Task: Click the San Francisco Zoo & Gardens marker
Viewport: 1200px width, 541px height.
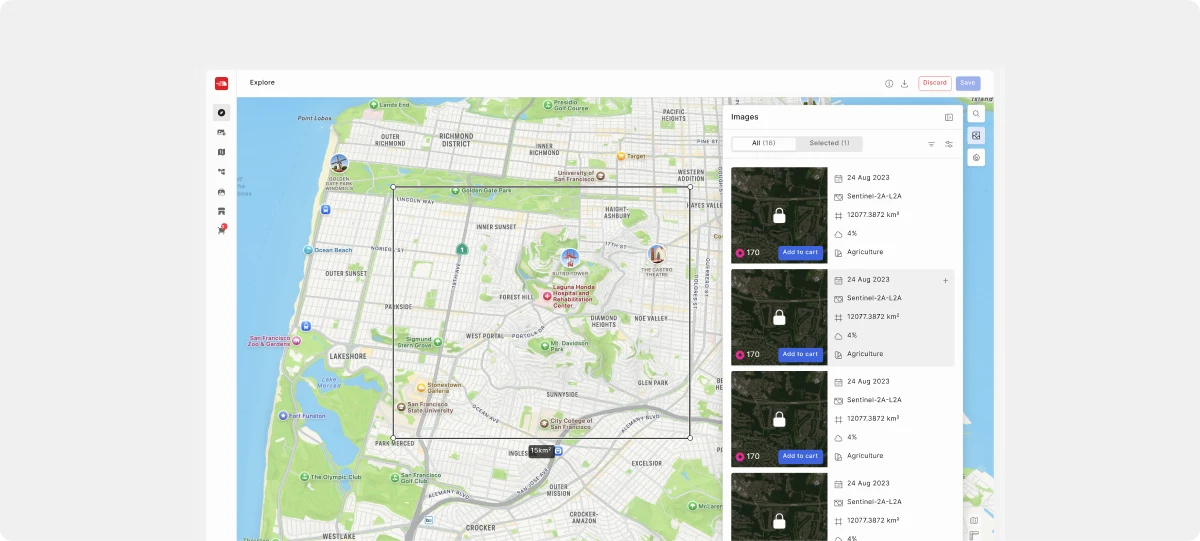Action: coord(296,340)
